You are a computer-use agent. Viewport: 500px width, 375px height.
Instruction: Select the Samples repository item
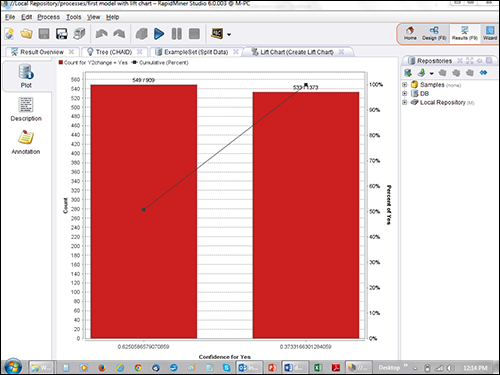coord(436,85)
